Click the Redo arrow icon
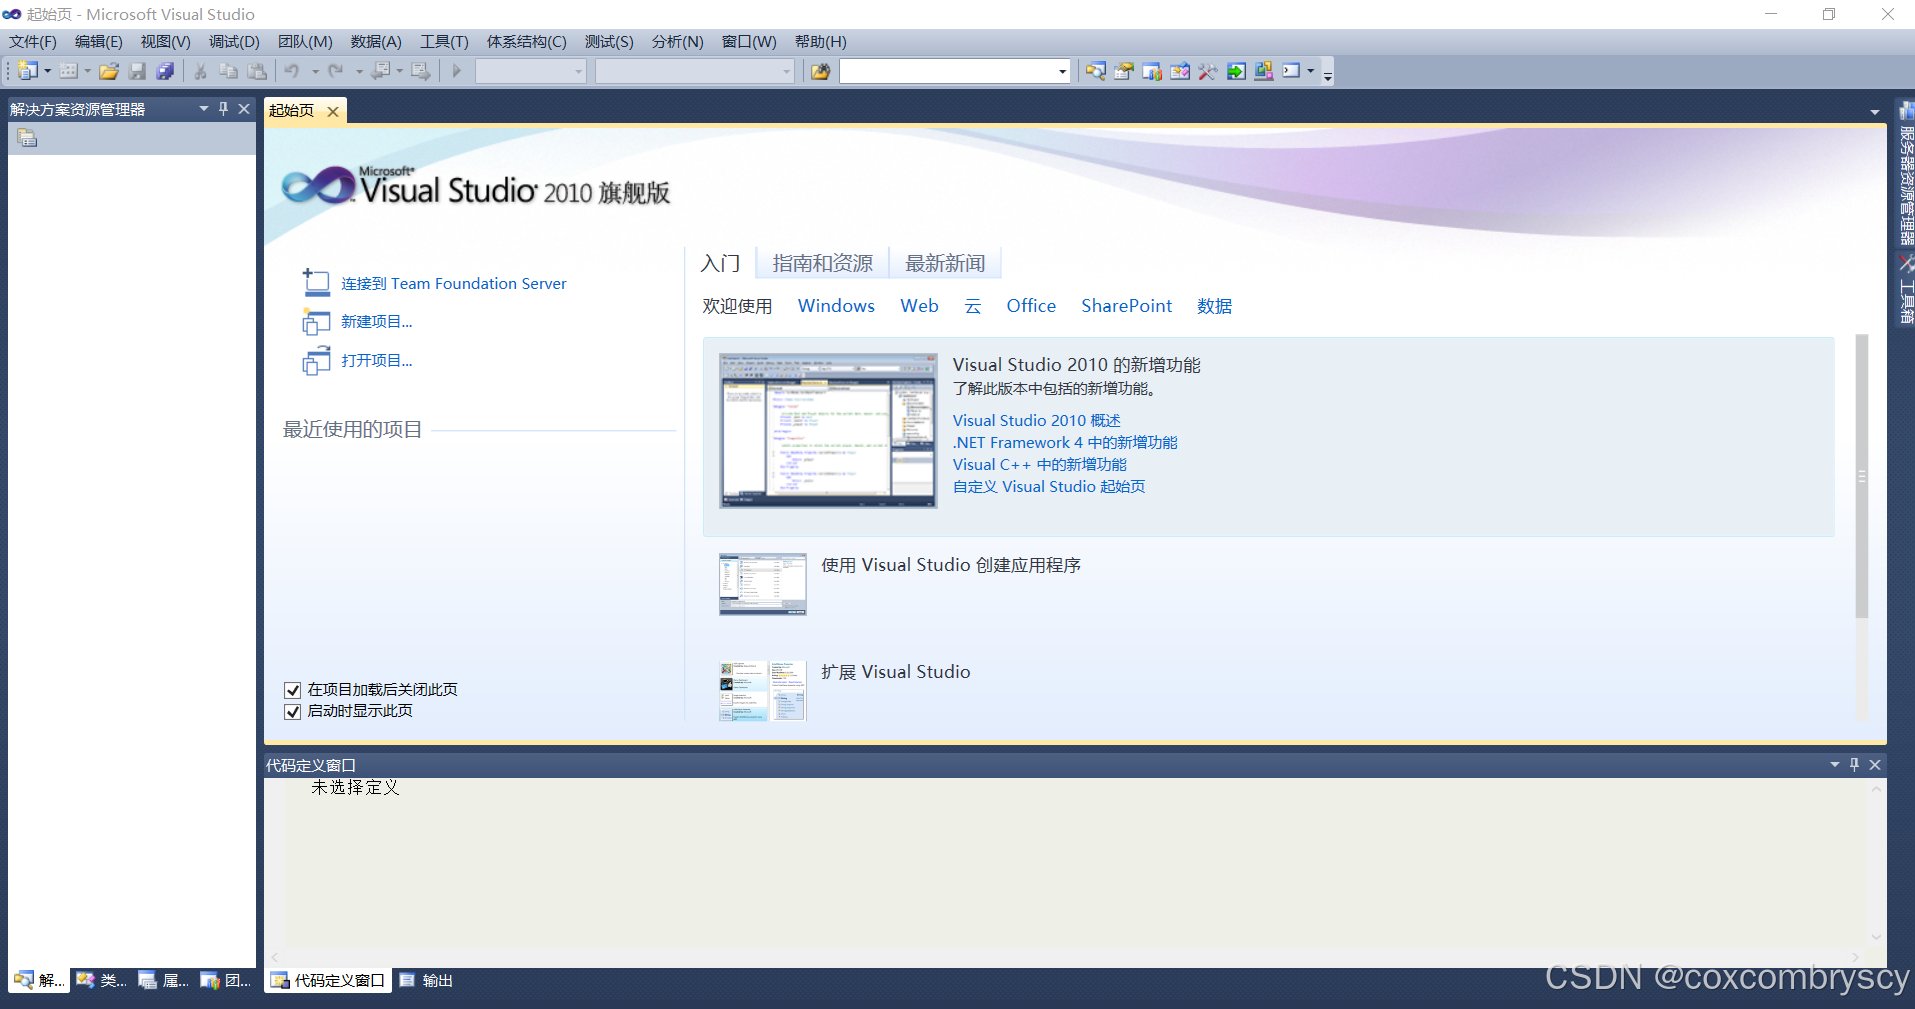The height and width of the screenshot is (1009, 1915). point(336,71)
